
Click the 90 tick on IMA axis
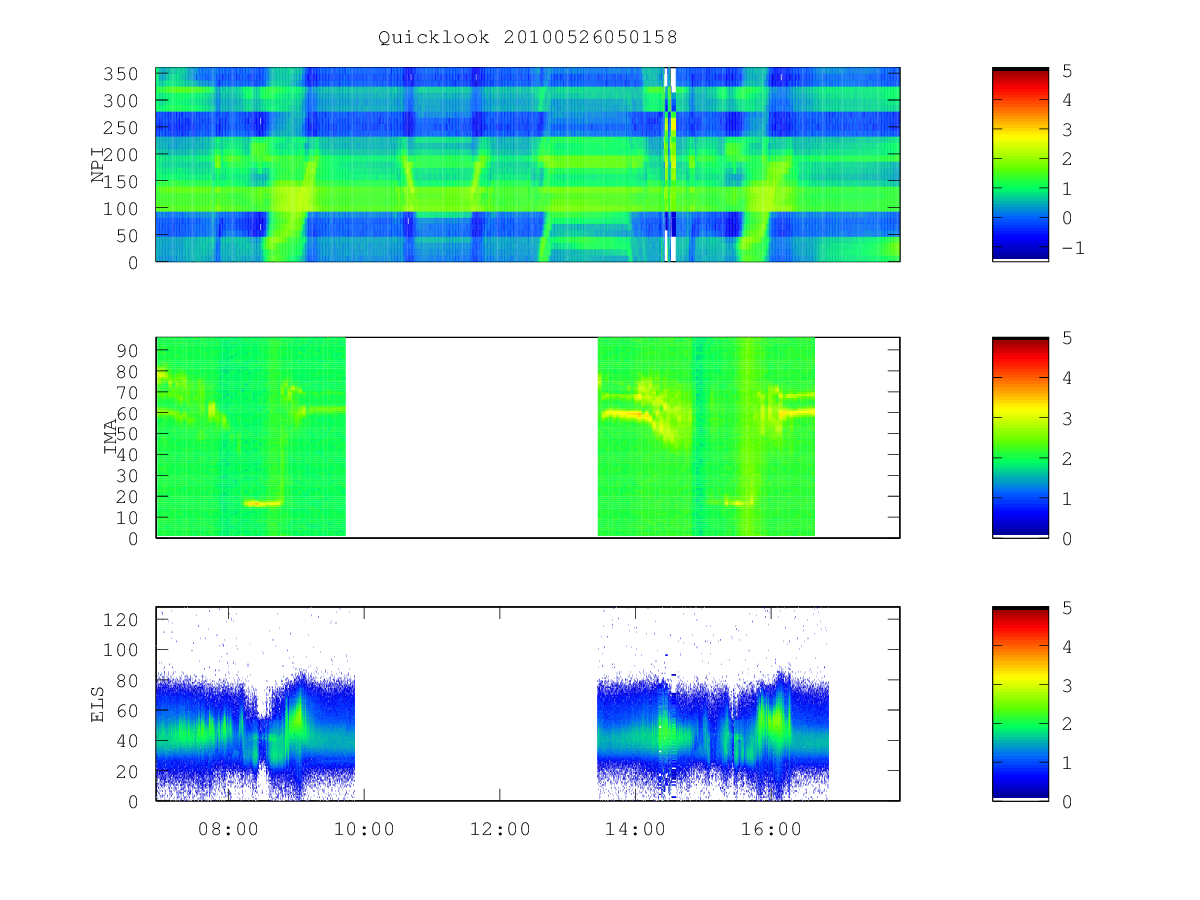click(130, 350)
